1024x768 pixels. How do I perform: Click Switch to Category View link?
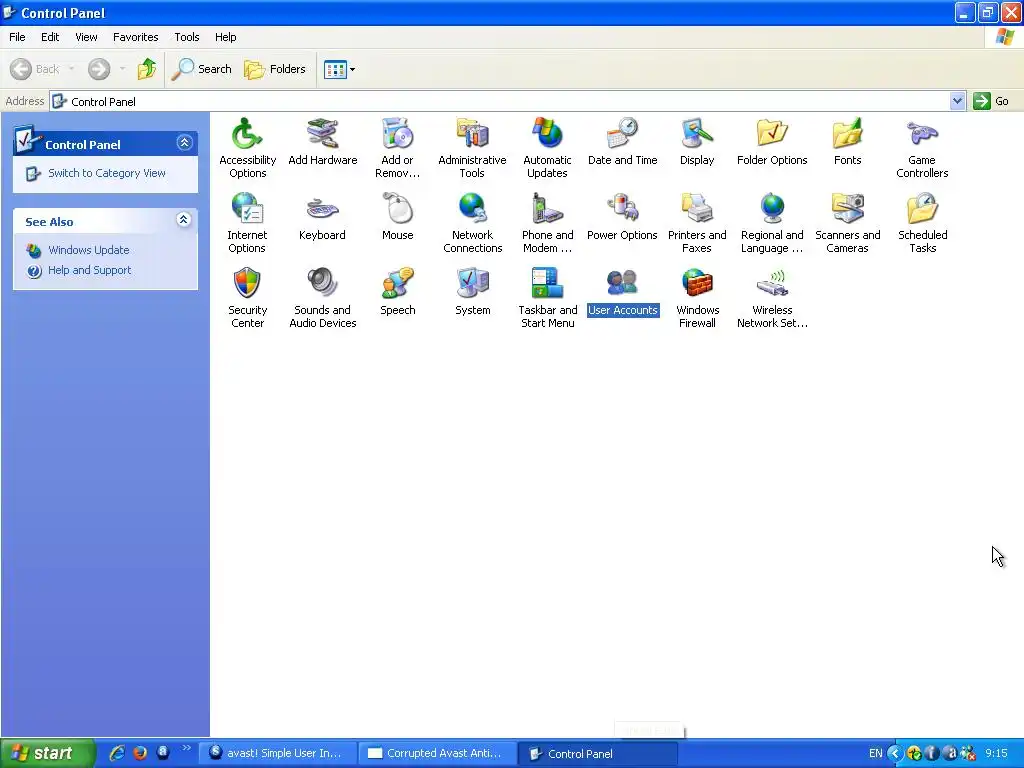pyautogui.click(x=106, y=173)
